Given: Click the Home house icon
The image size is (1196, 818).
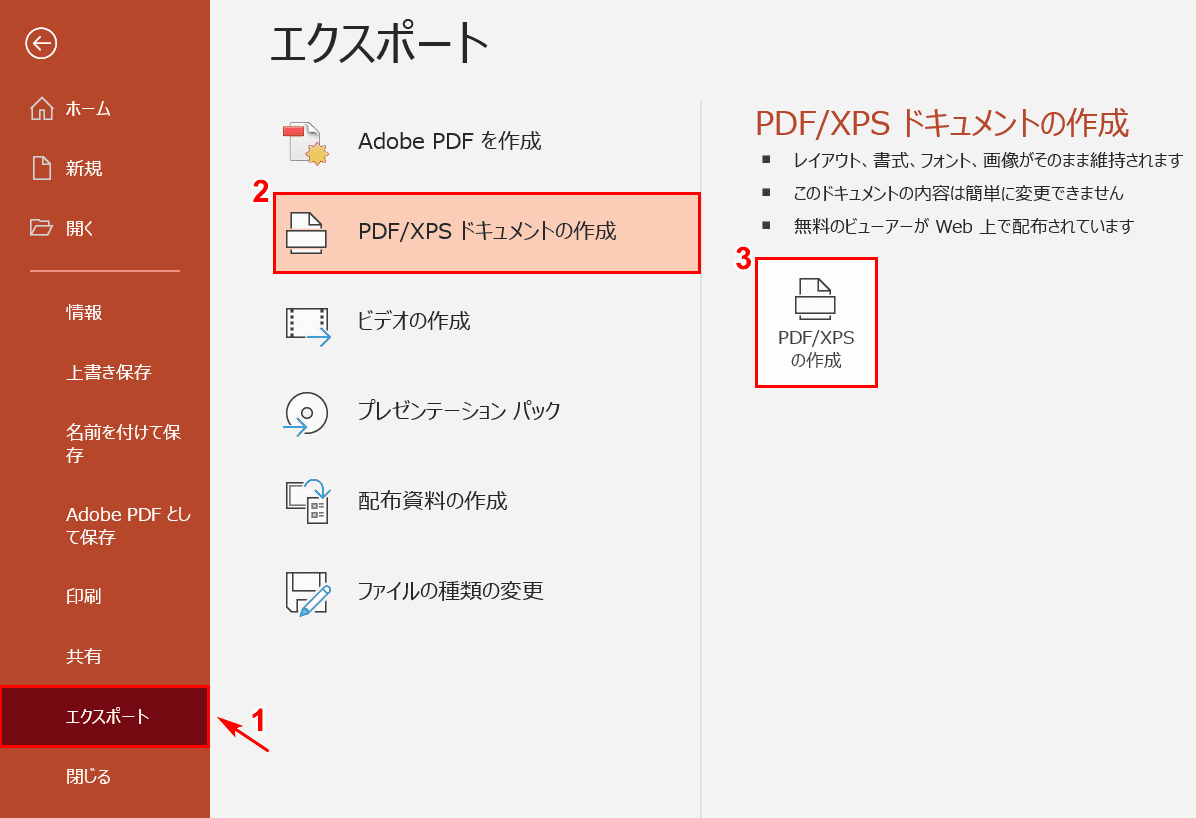Looking at the screenshot, I should [41, 109].
